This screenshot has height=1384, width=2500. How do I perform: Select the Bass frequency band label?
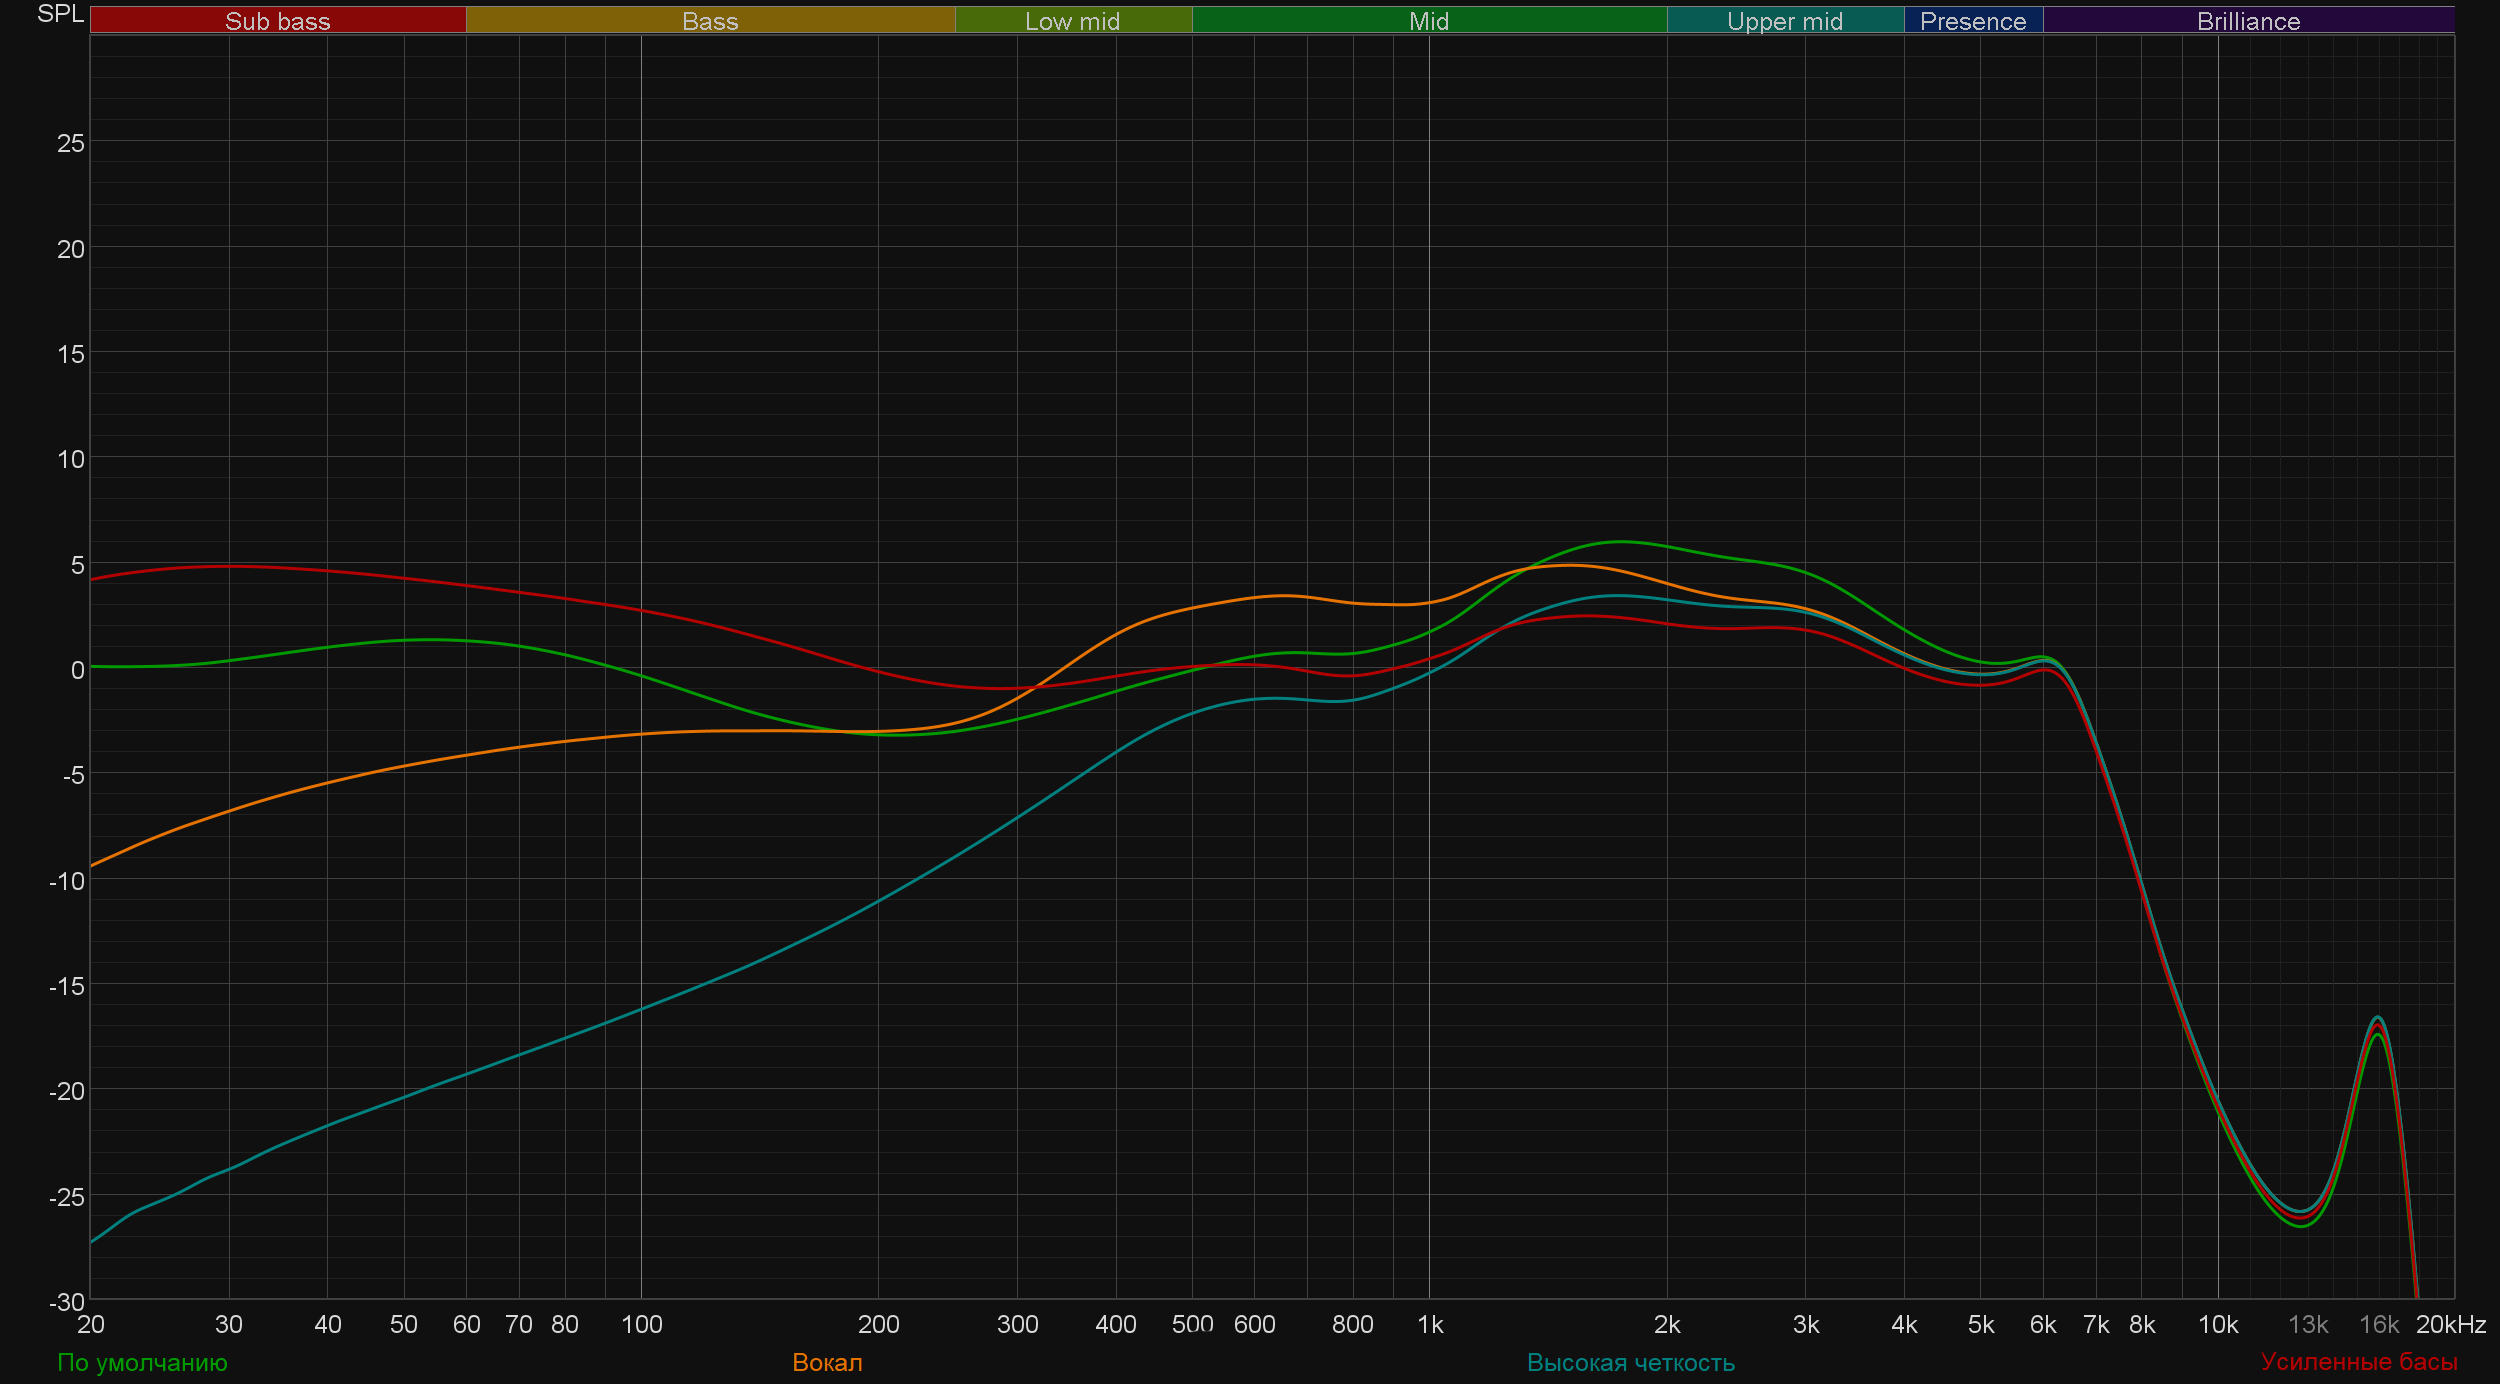click(x=710, y=20)
